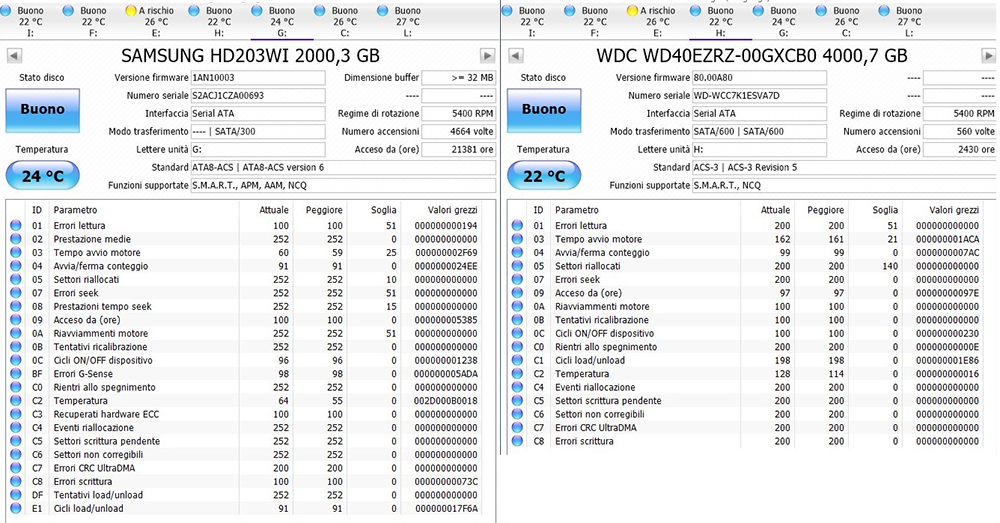Click raw value 002D000B0018 in Temperatura row
Viewport: 1000px width, 523px height.
click(x=446, y=401)
